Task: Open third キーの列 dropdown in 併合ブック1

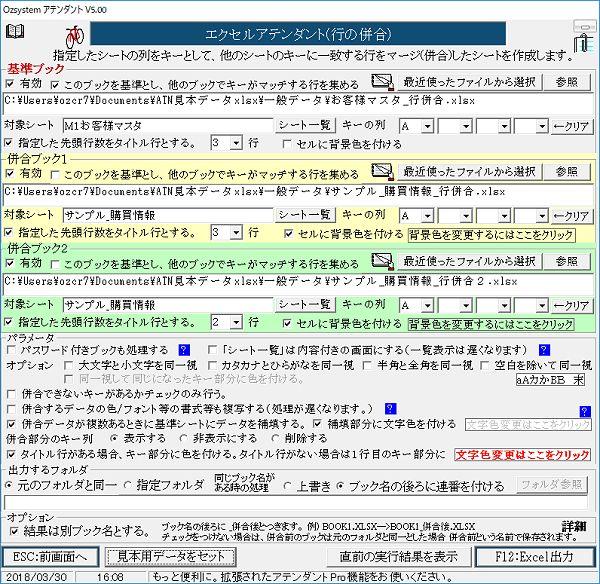Action: pos(504,216)
